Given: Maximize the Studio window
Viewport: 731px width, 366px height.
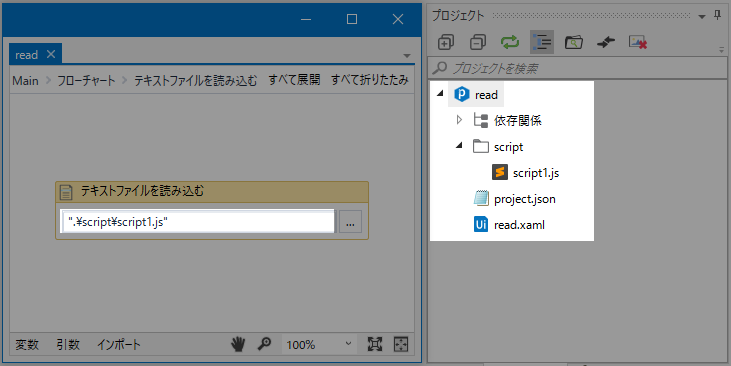Looking at the screenshot, I should (352, 19).
